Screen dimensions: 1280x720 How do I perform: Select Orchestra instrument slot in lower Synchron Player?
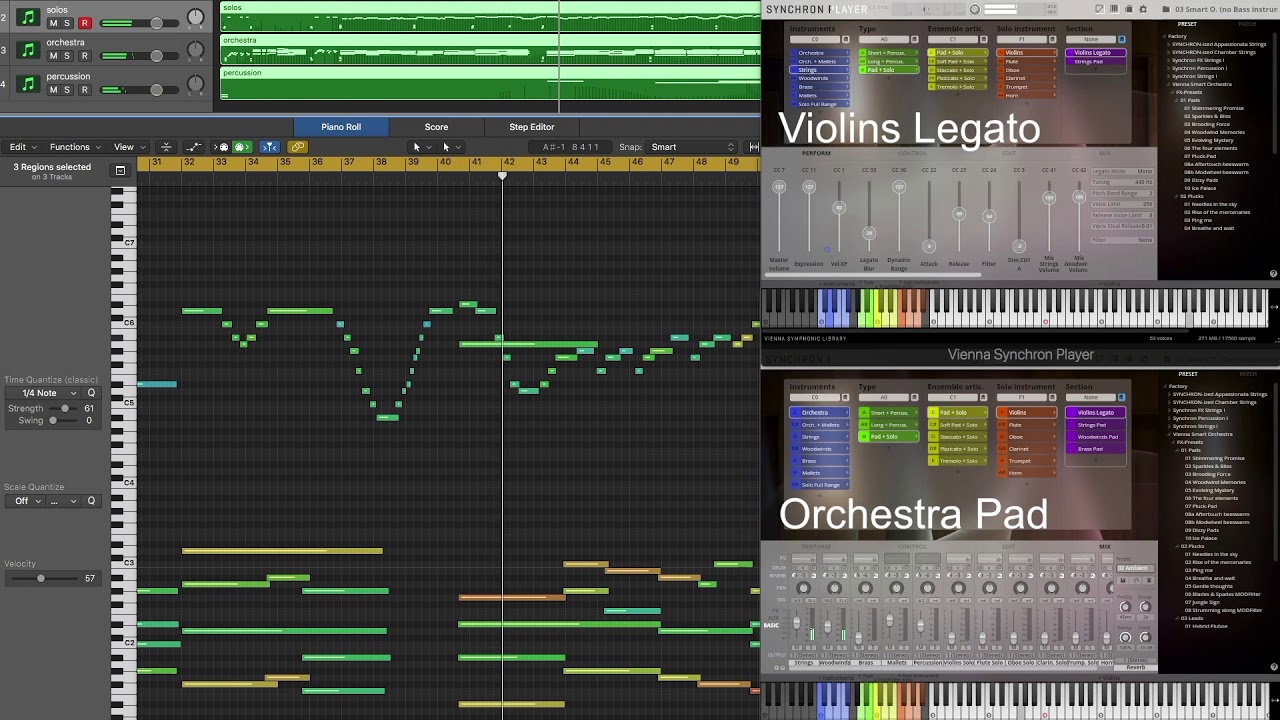[819, 412]
